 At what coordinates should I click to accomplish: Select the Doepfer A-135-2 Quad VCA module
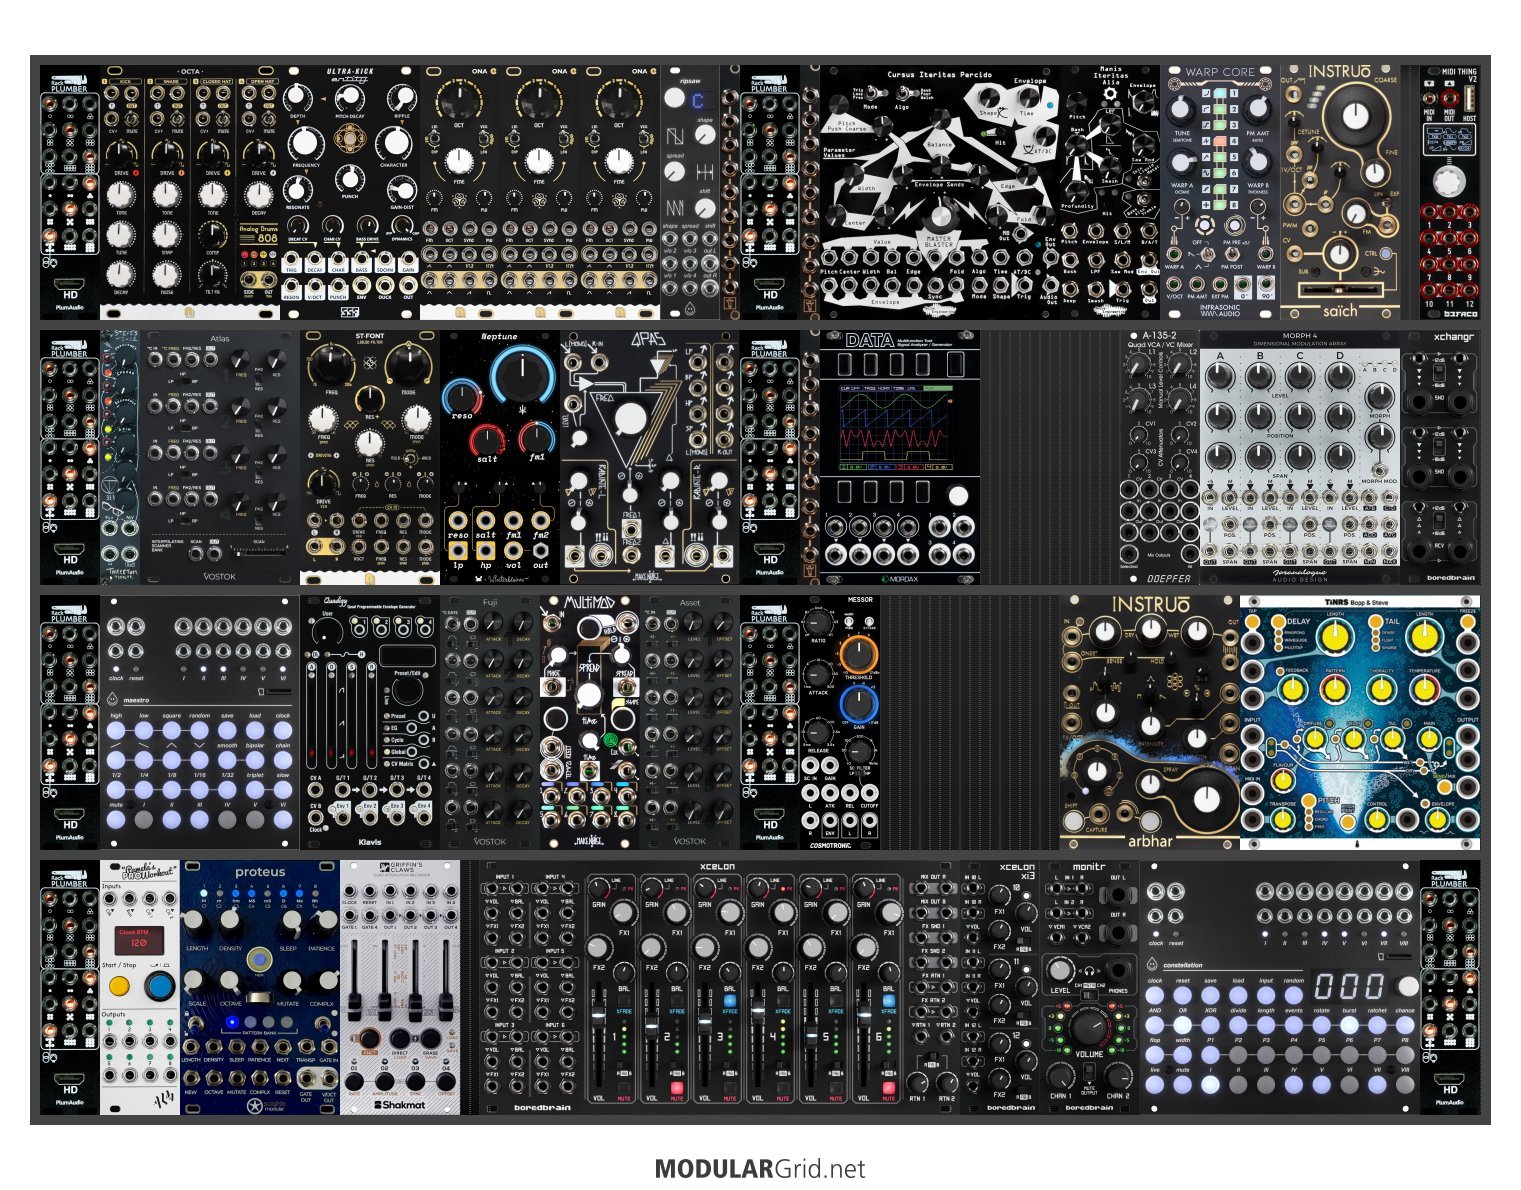pos(1160,457)
